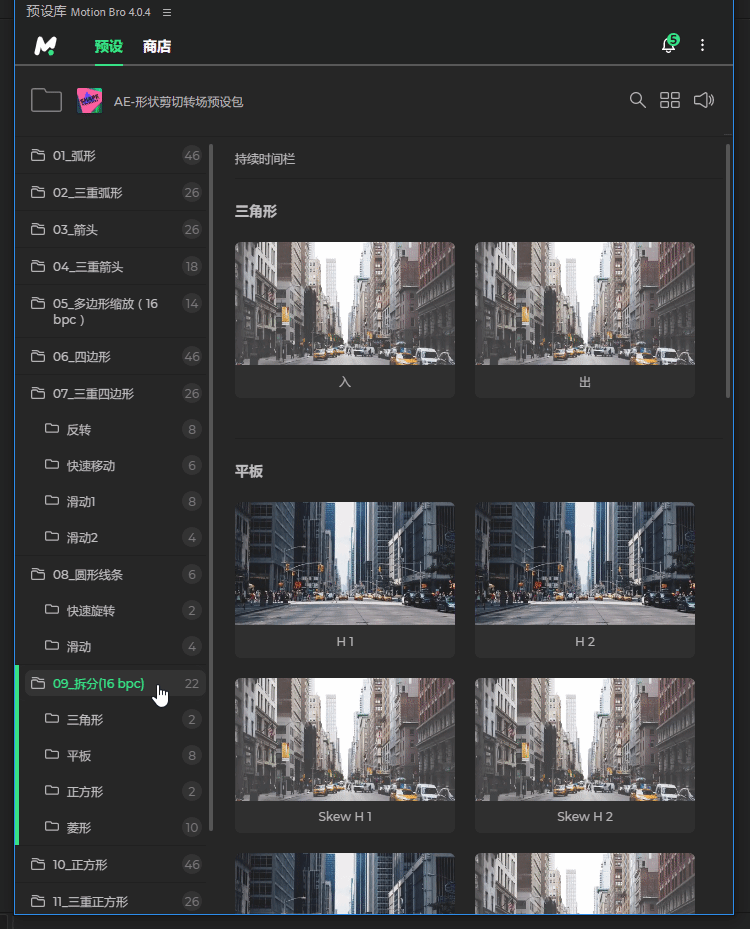Select the 滑动 subfolder under 08_圆形线条
750x929 pixels.
tap(111, 647)
